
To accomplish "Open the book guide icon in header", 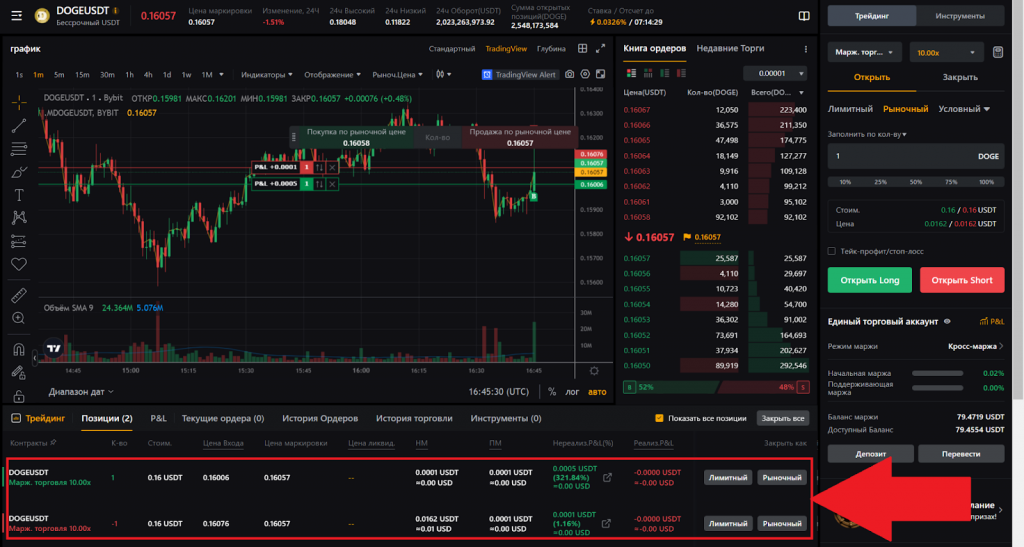I will click(804, 16).
